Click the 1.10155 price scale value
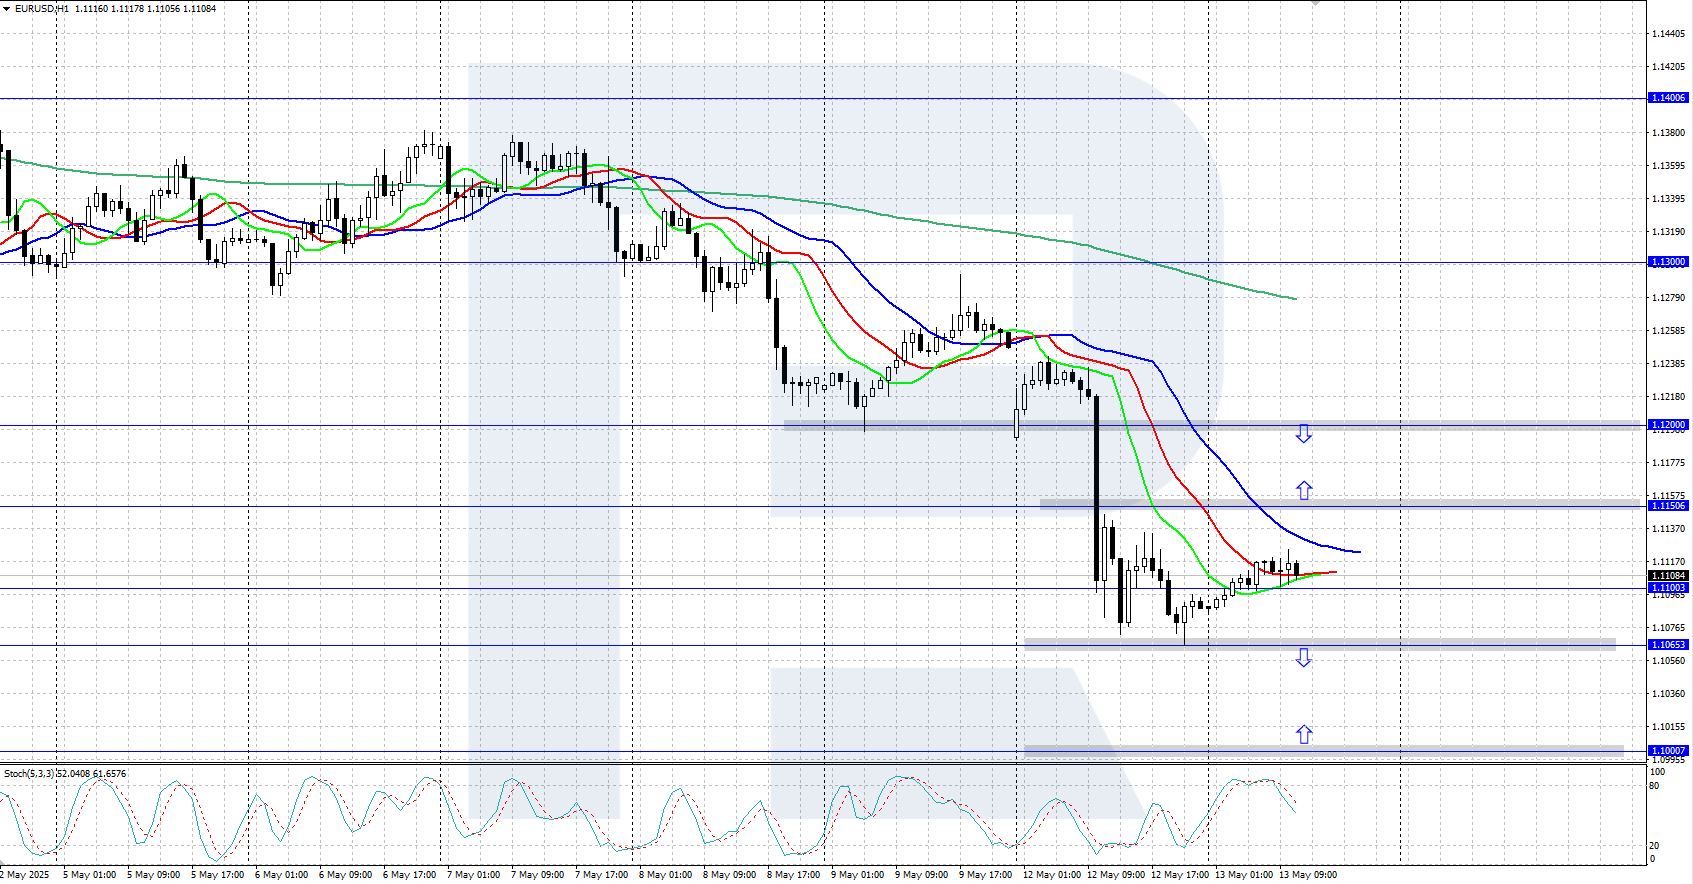The width and height of the screenshot is (1693, 884). [1668, 727]
